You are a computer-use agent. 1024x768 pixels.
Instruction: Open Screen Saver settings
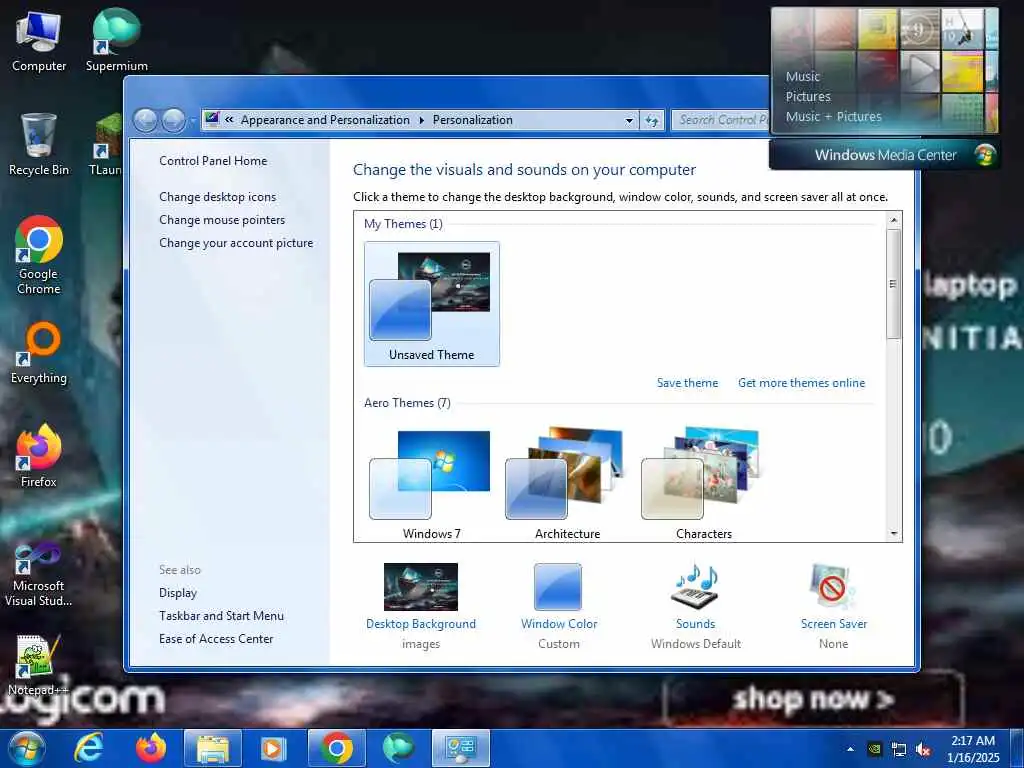click(x=833, y=606)
